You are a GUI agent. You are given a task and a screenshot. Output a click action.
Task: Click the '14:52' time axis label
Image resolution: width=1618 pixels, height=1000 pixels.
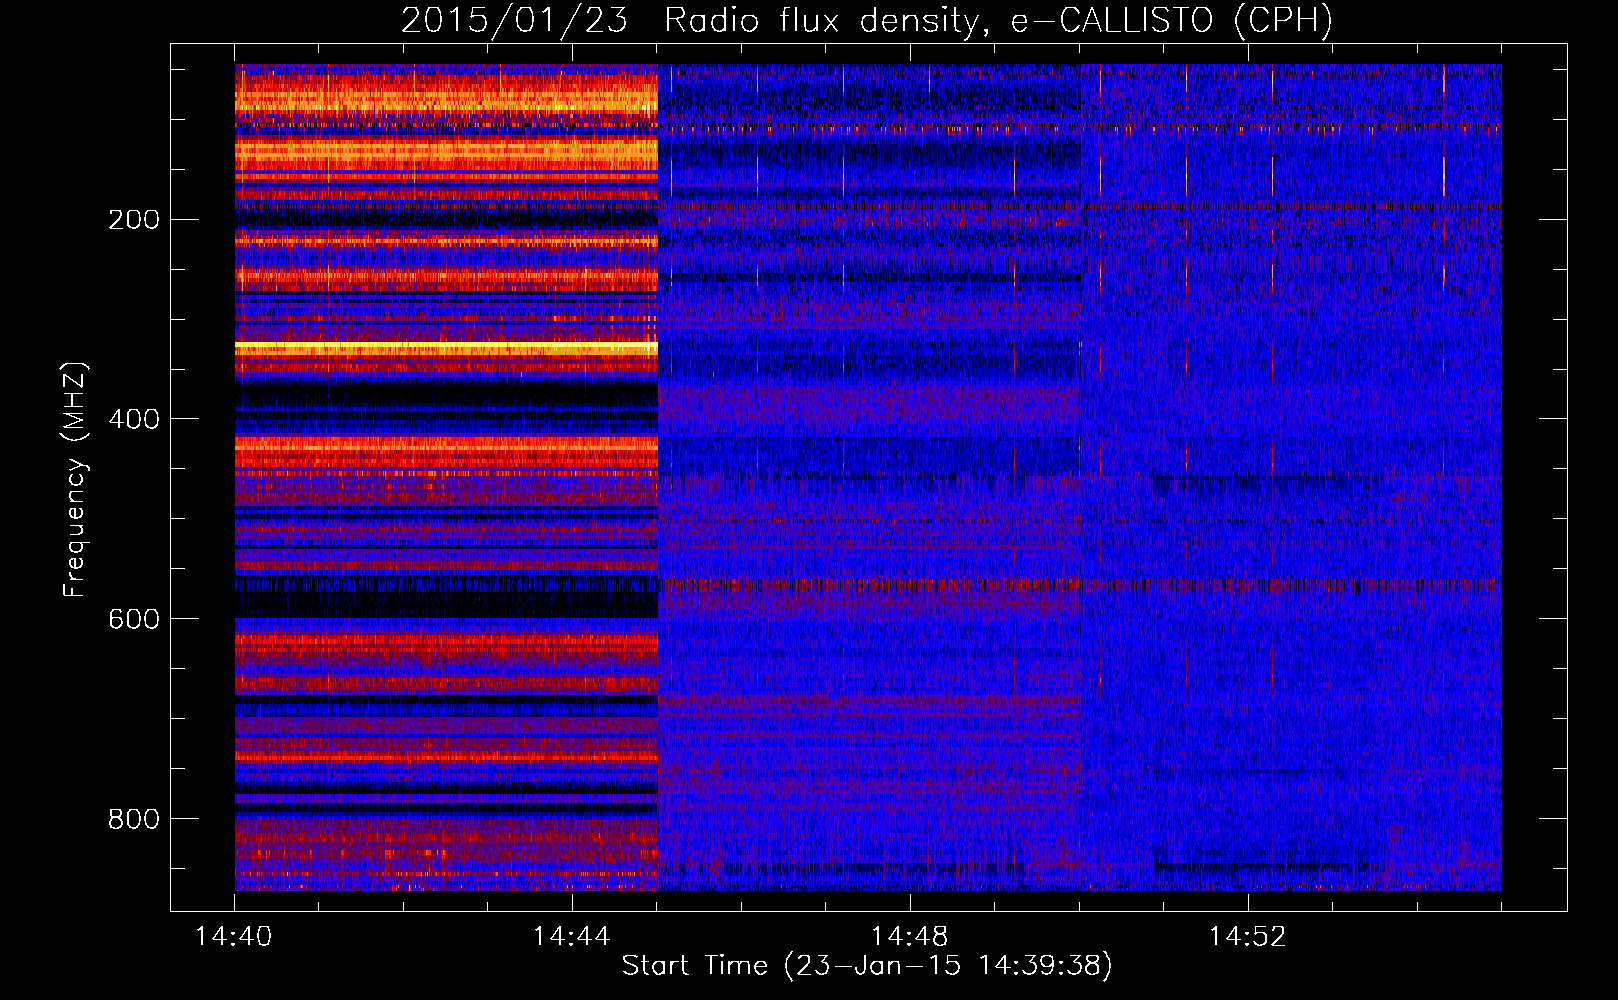coord(1247,937)
